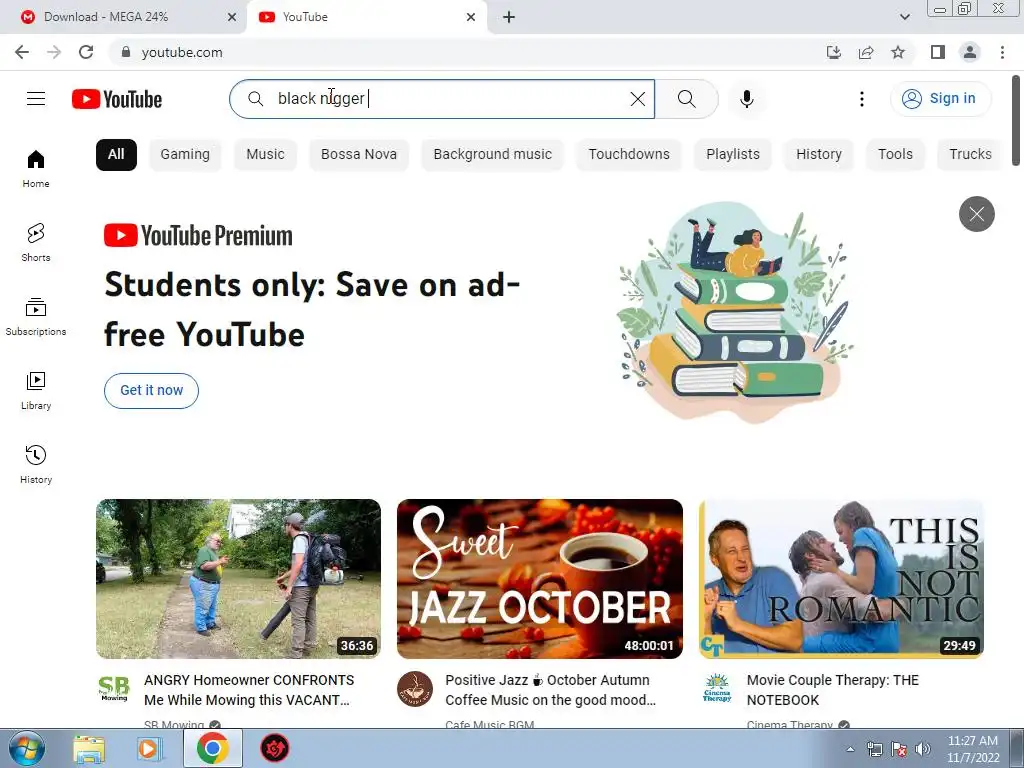Open the SB Mowing channel avatar

click(114, 689)
